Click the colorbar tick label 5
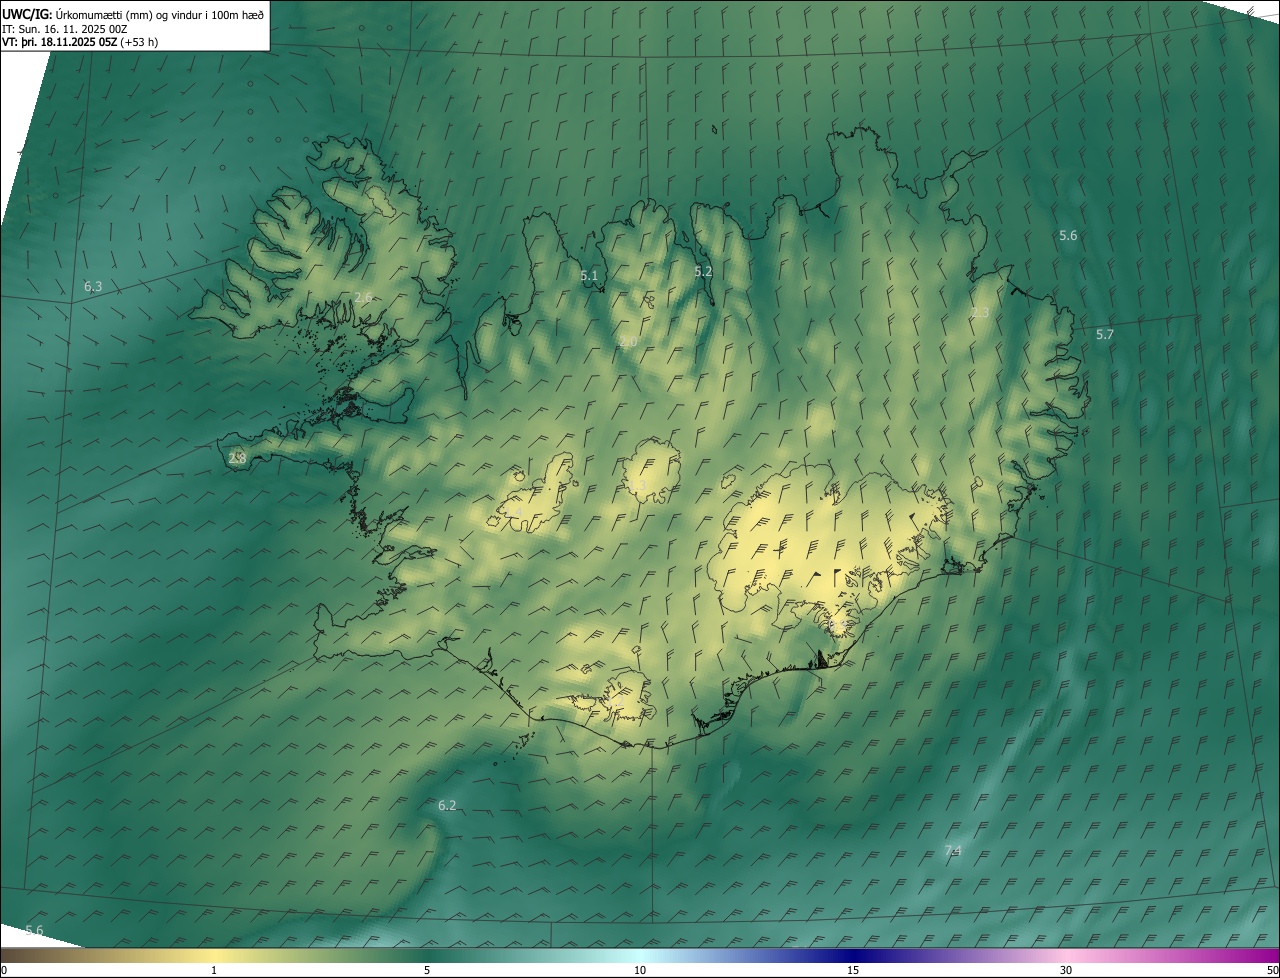The width and height of the screenshot is (1280, 978). tap(427, 970)
